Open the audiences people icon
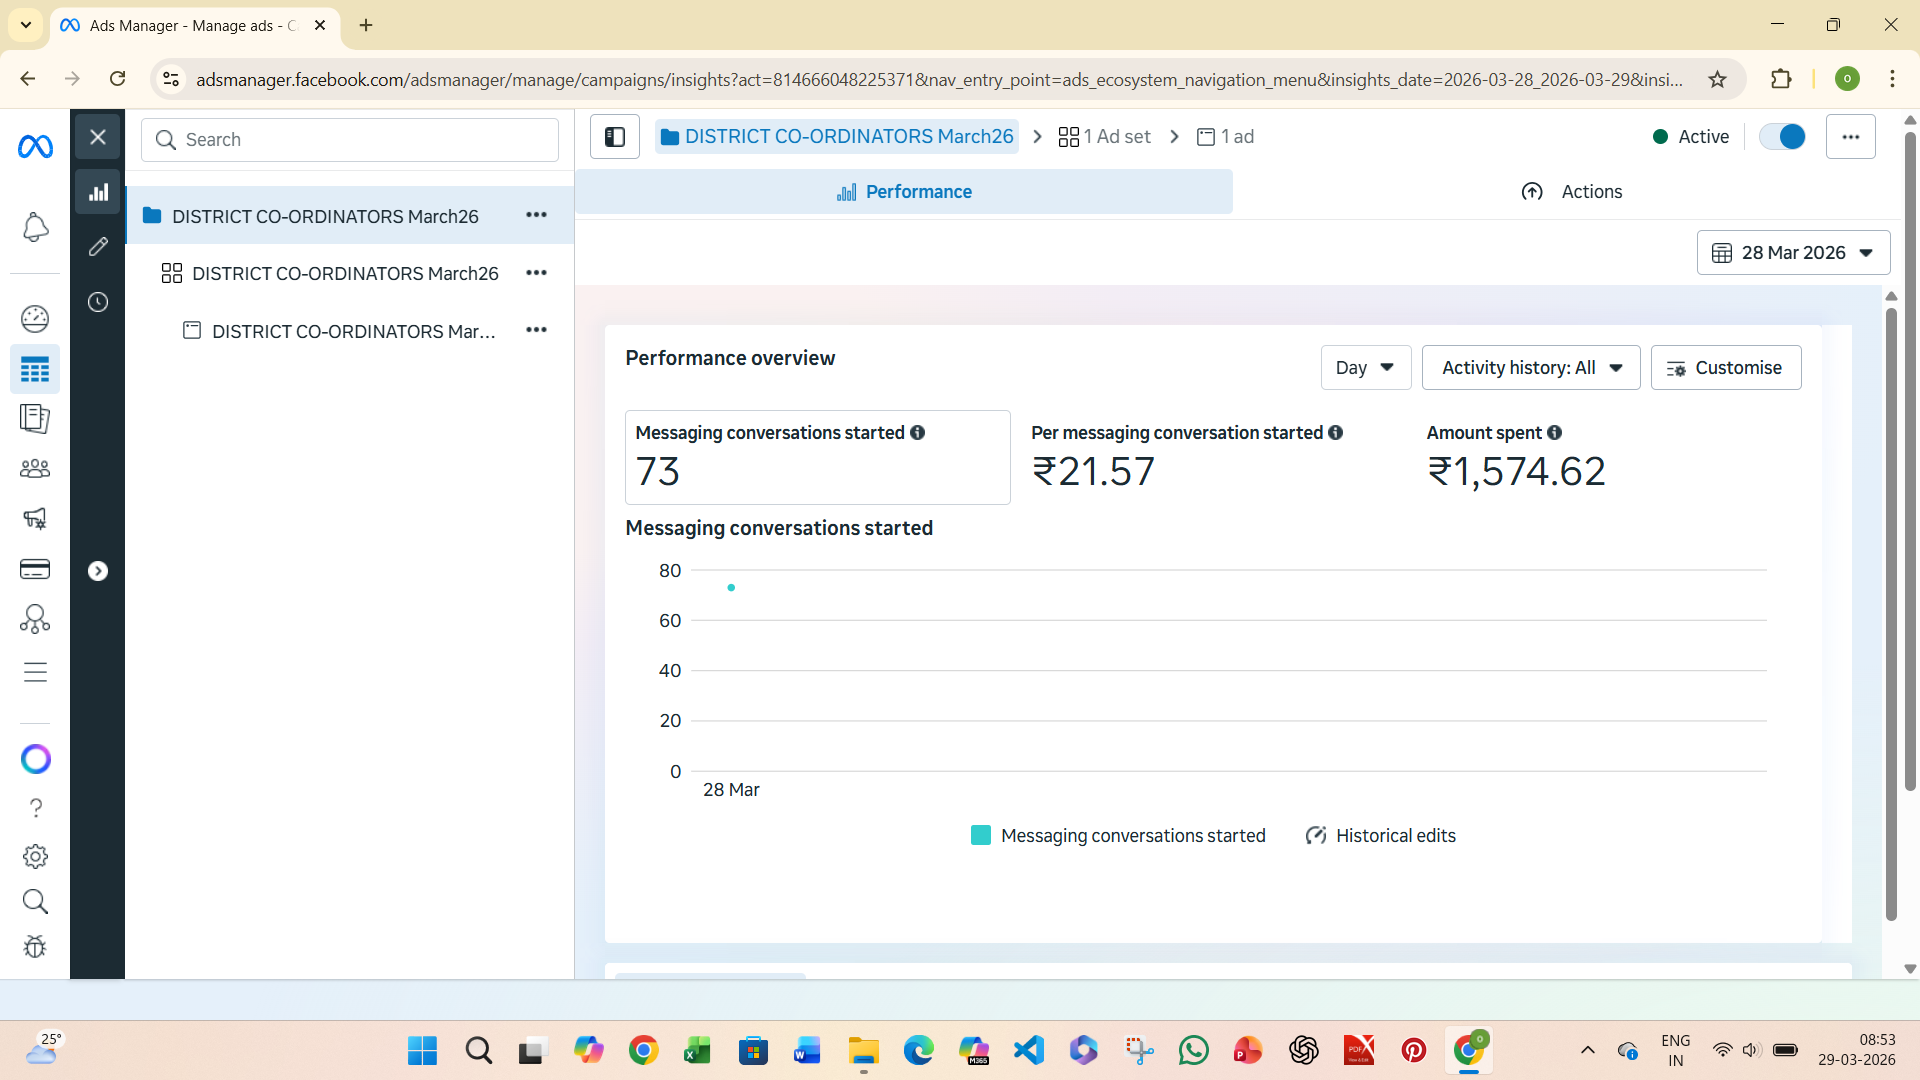Image resolution: width=1920 pixels, height=1080 pixels. point(35,468)
